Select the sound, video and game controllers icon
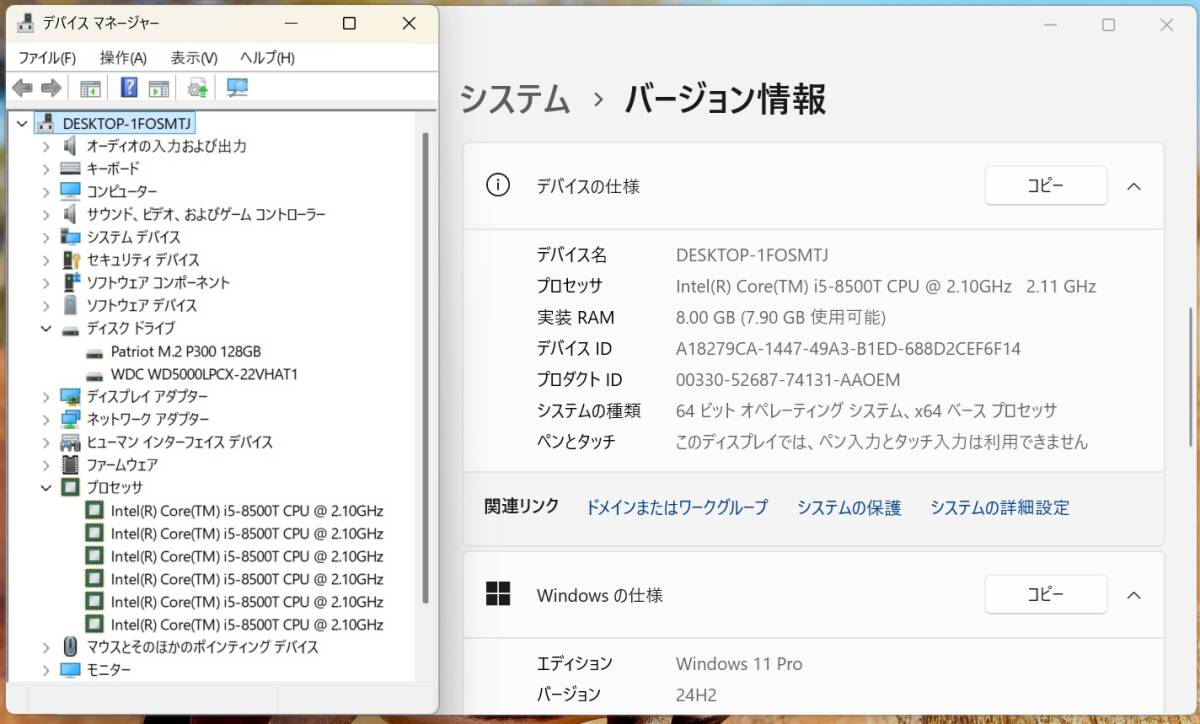The width and height of the screenshot is (1200, 724). coord(70,214)
